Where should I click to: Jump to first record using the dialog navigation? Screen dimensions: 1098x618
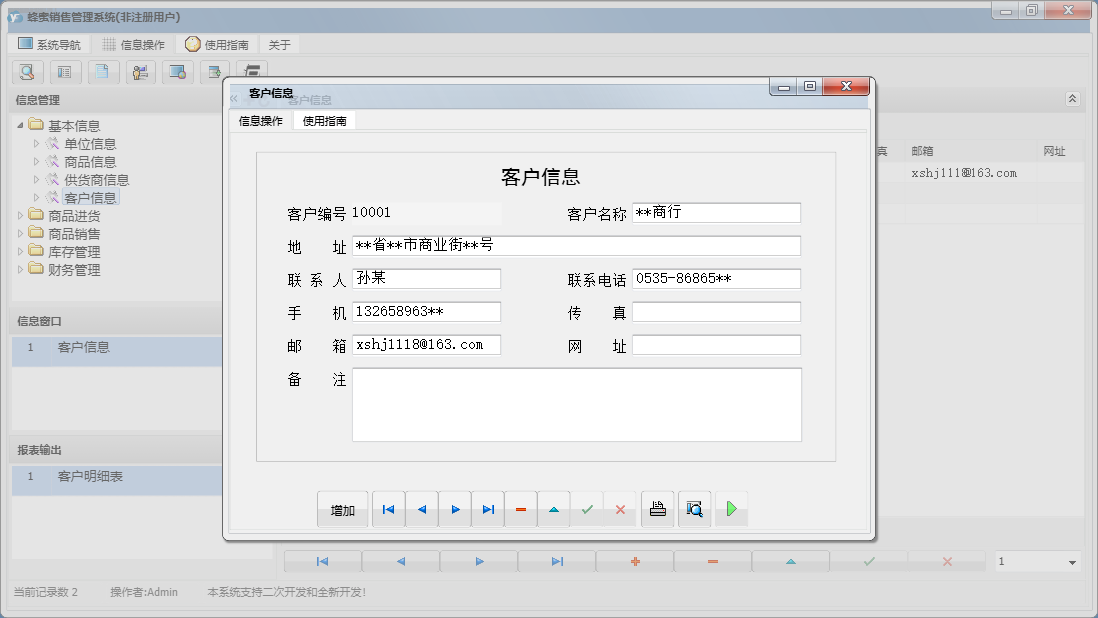tap(388, 509)
